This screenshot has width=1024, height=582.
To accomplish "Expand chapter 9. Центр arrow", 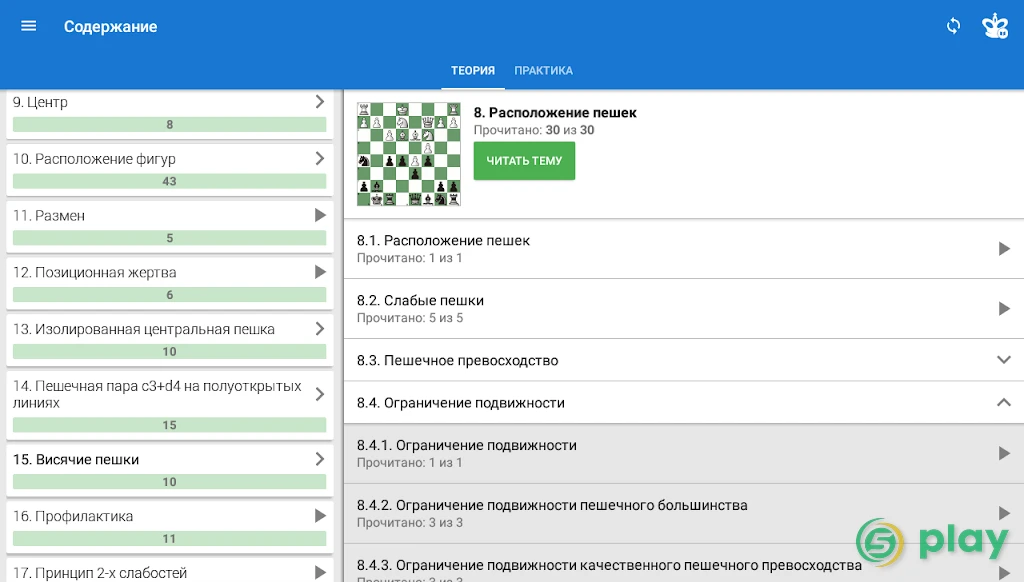I will (x=319, y=102).
